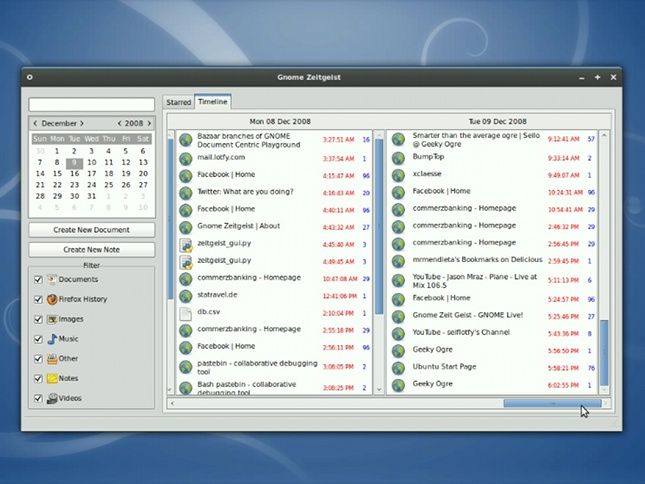645x484 pixels.
Task: Click globe icon beside Bazaar branches entry
Action: point(186,140)
